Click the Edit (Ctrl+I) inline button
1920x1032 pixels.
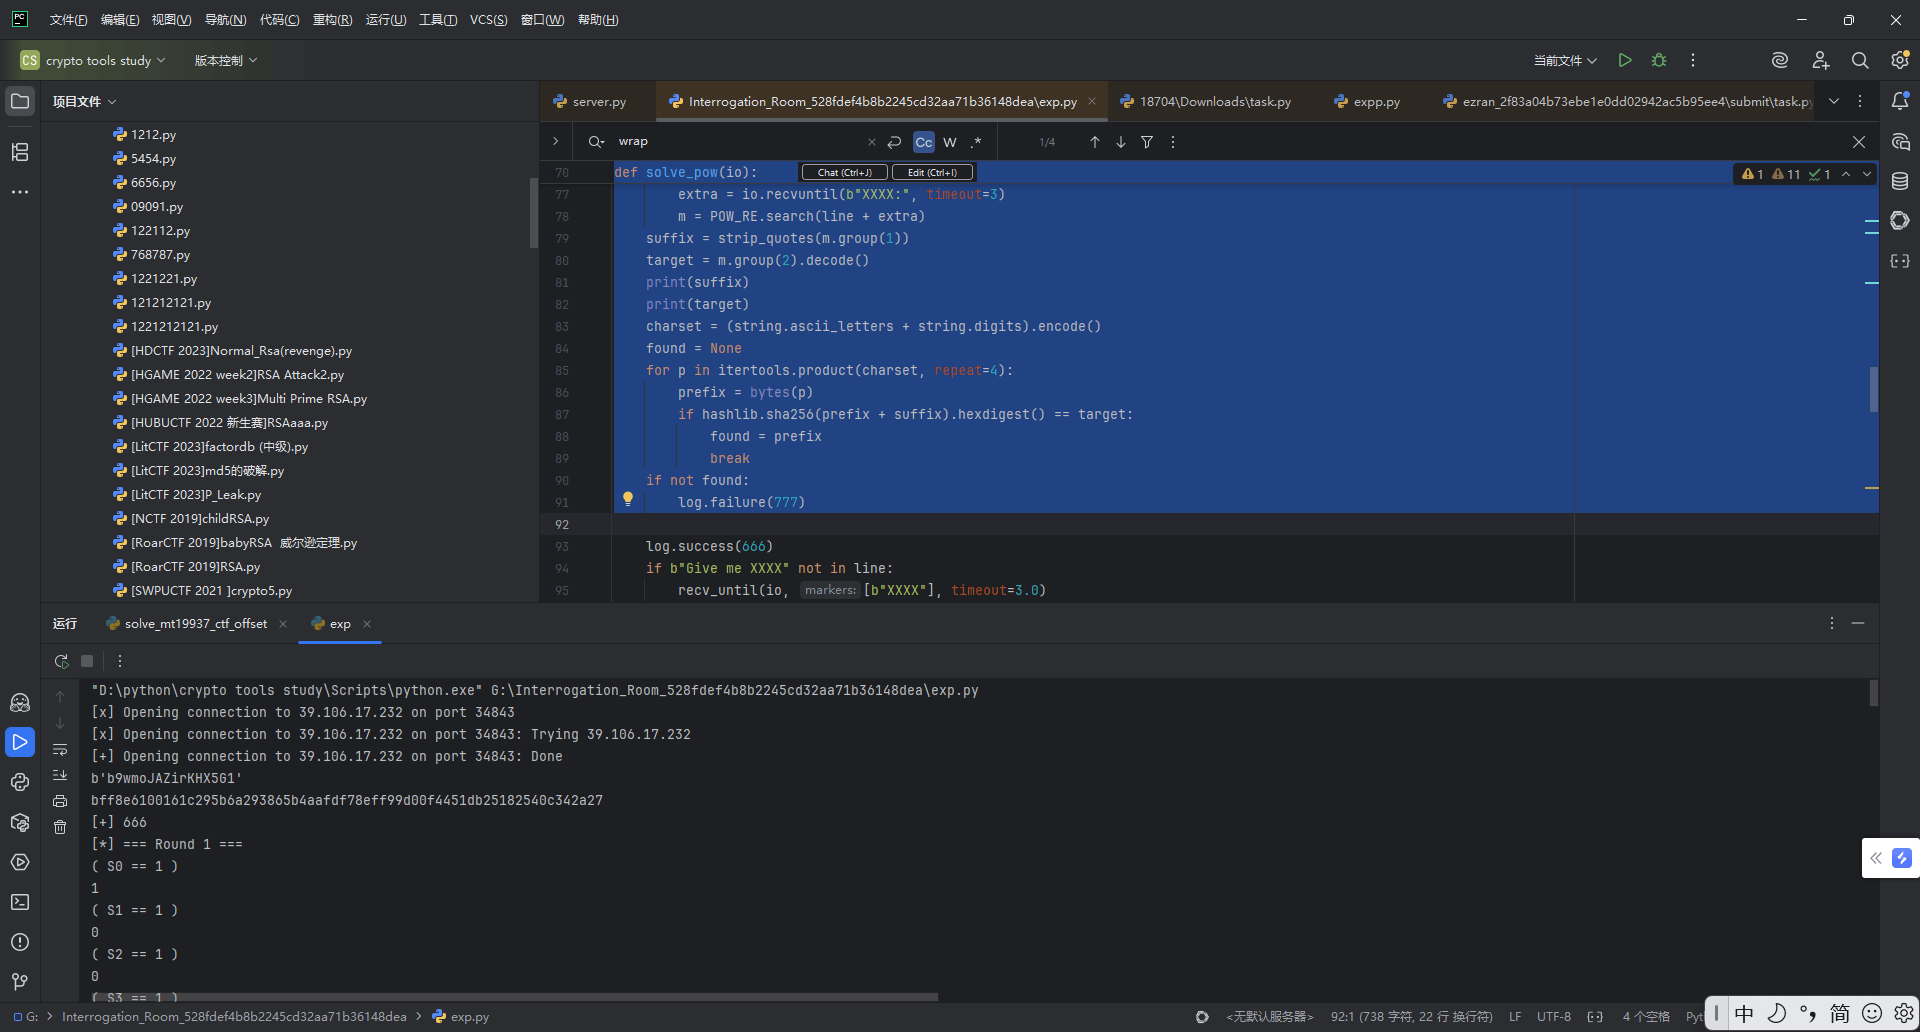(932, 172)
